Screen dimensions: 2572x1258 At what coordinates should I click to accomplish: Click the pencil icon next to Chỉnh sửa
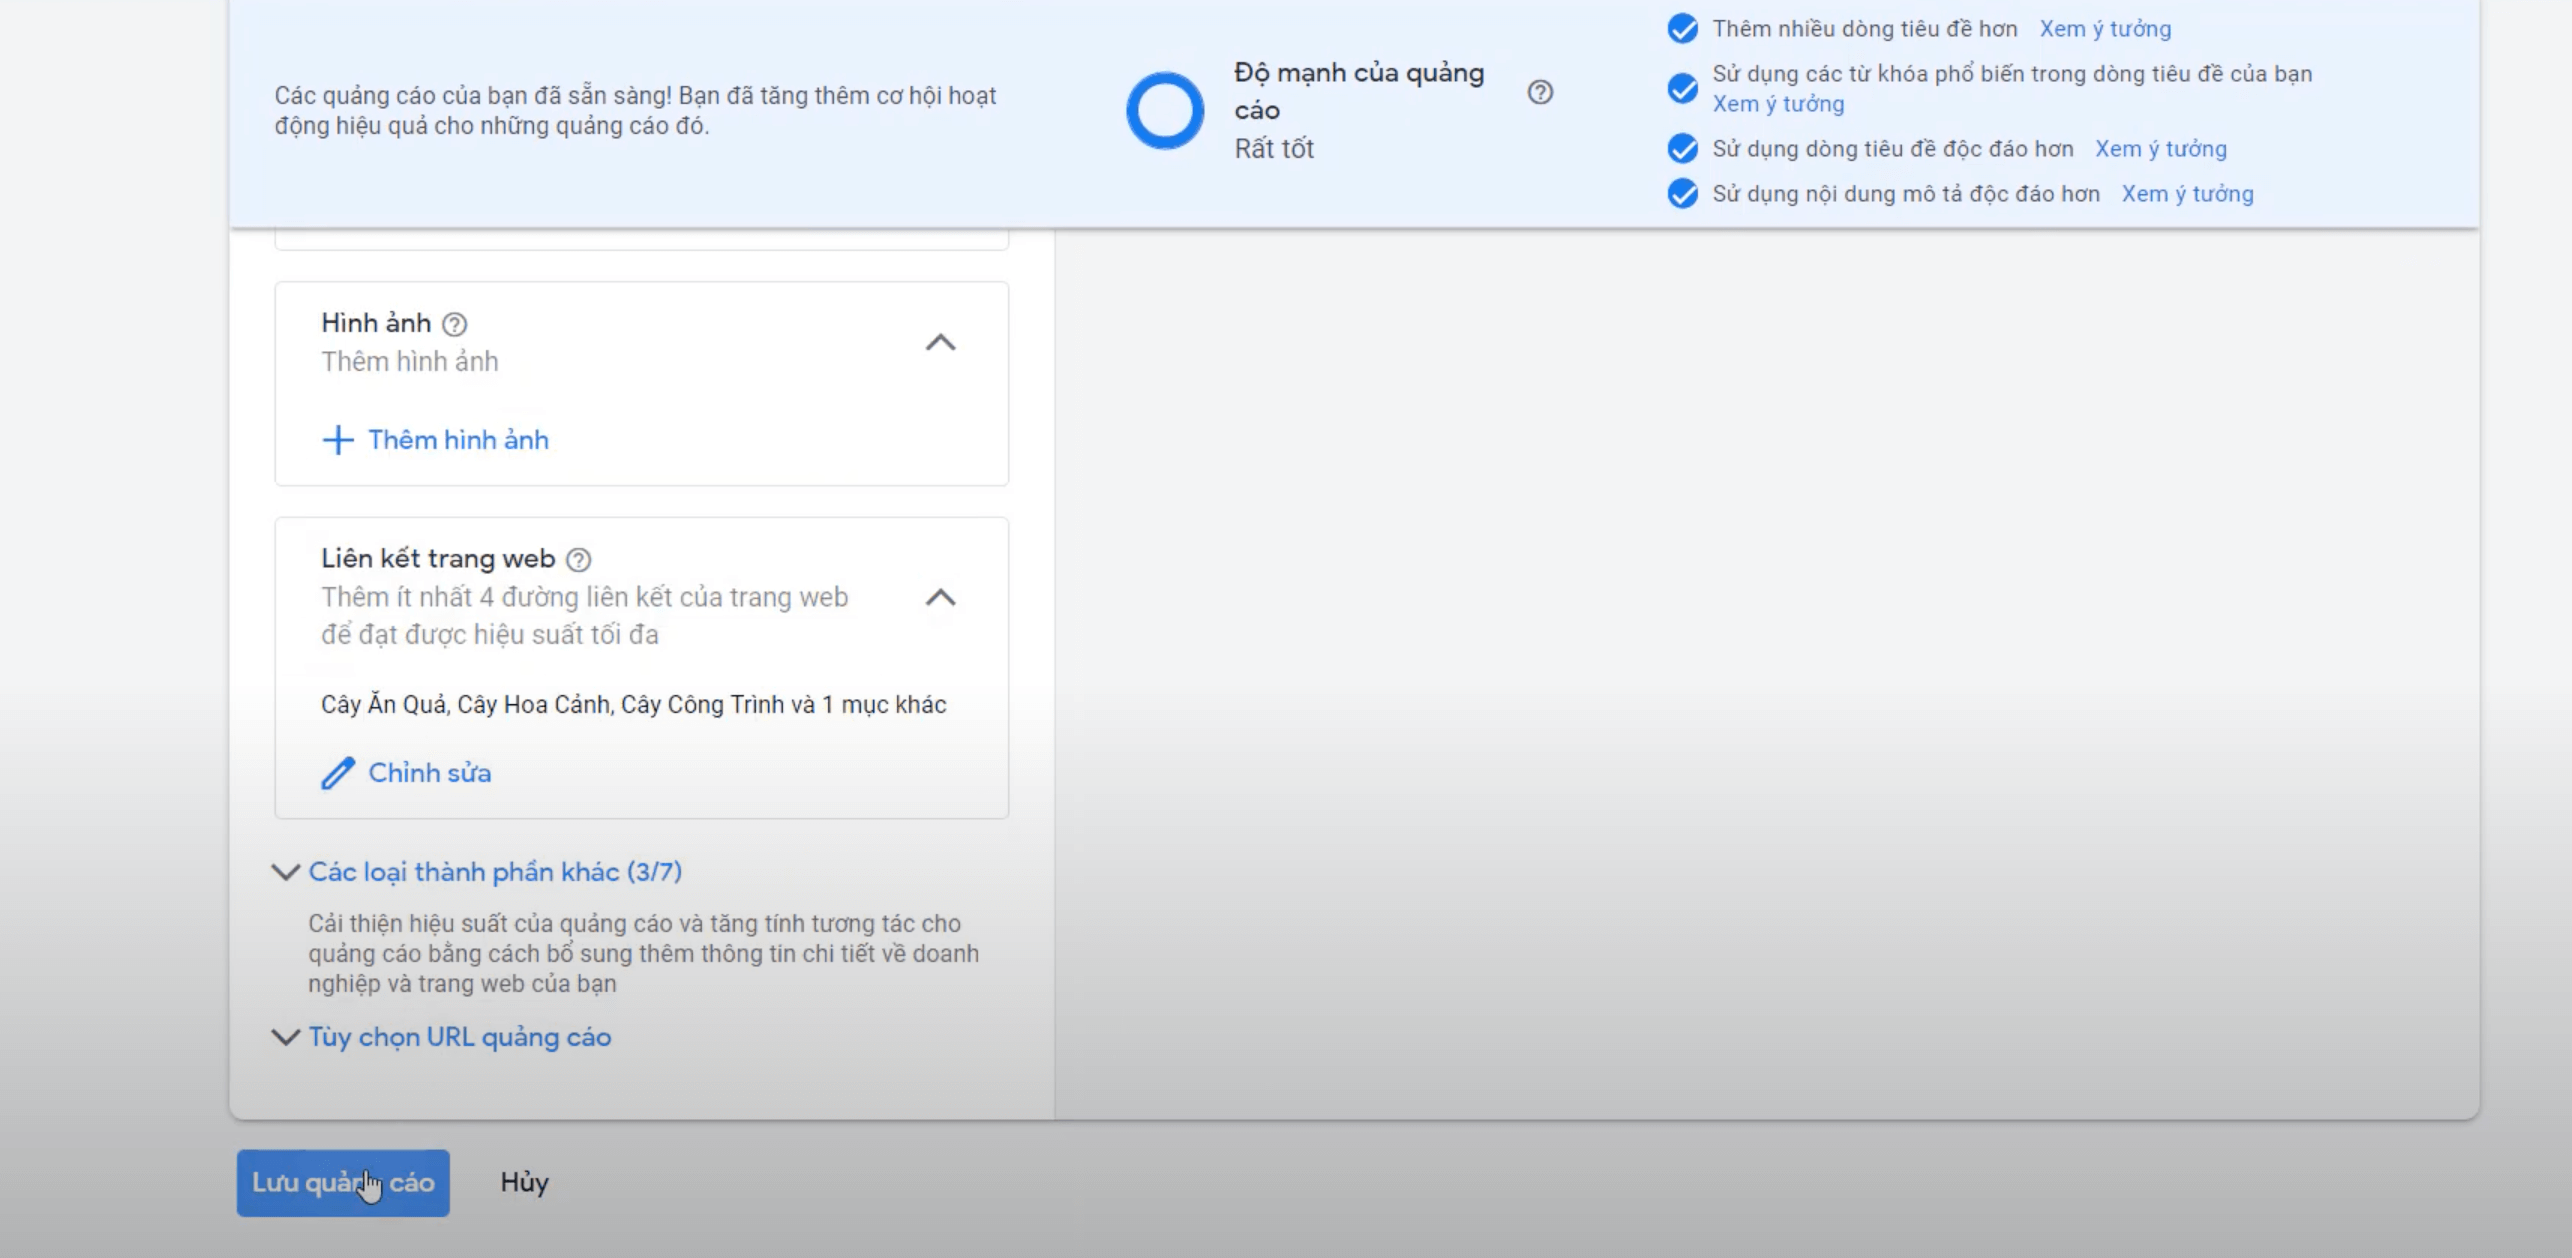pyautogui.click(x=338, y=773)
